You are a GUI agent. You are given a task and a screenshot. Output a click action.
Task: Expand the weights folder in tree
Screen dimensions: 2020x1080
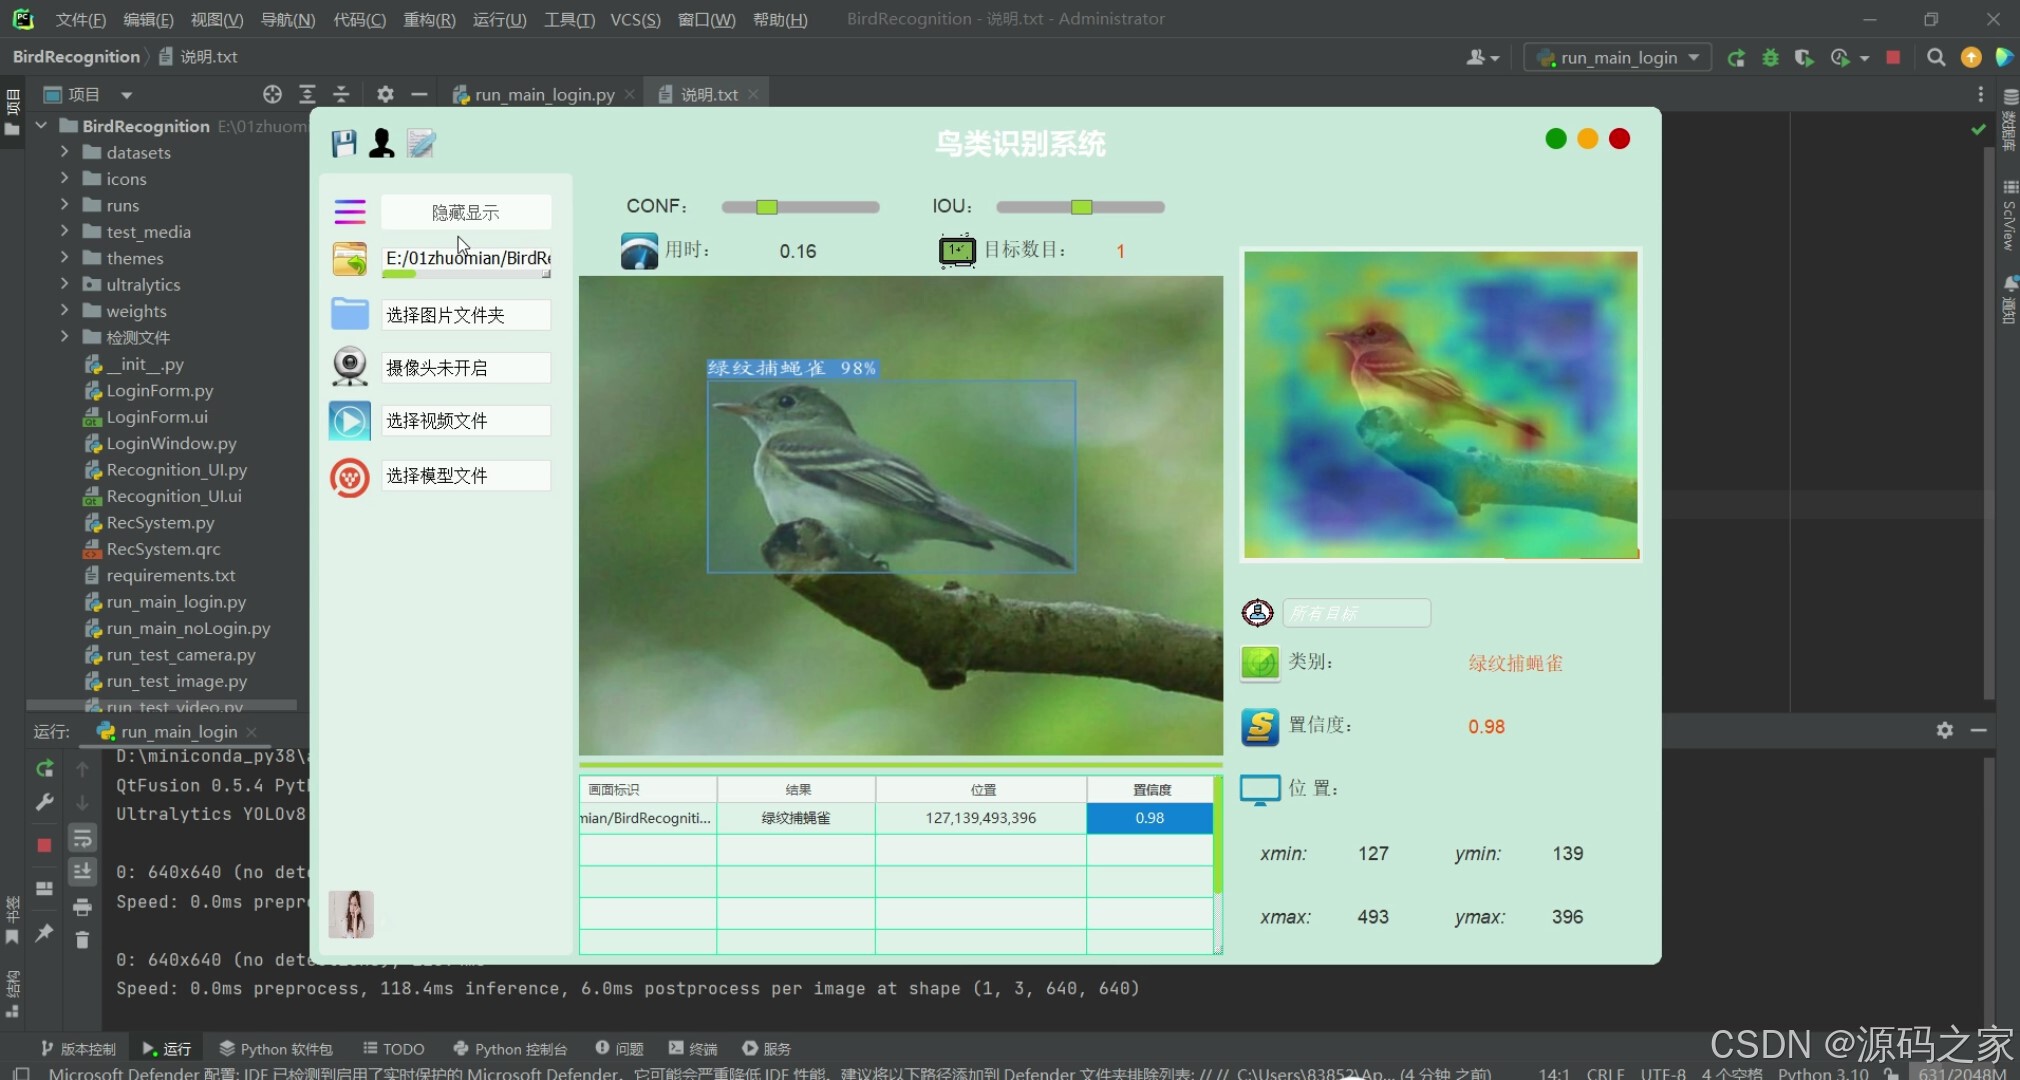point(64,311)
